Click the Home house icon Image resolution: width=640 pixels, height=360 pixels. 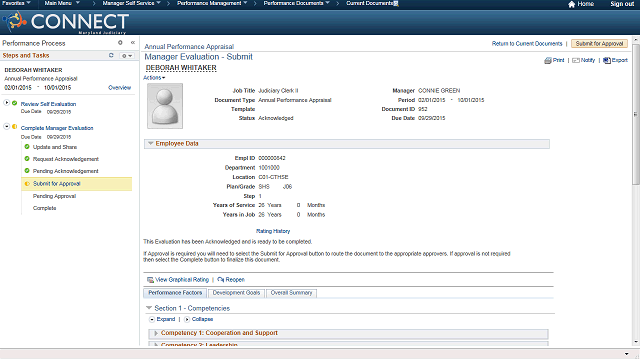[x=571, y=4]
